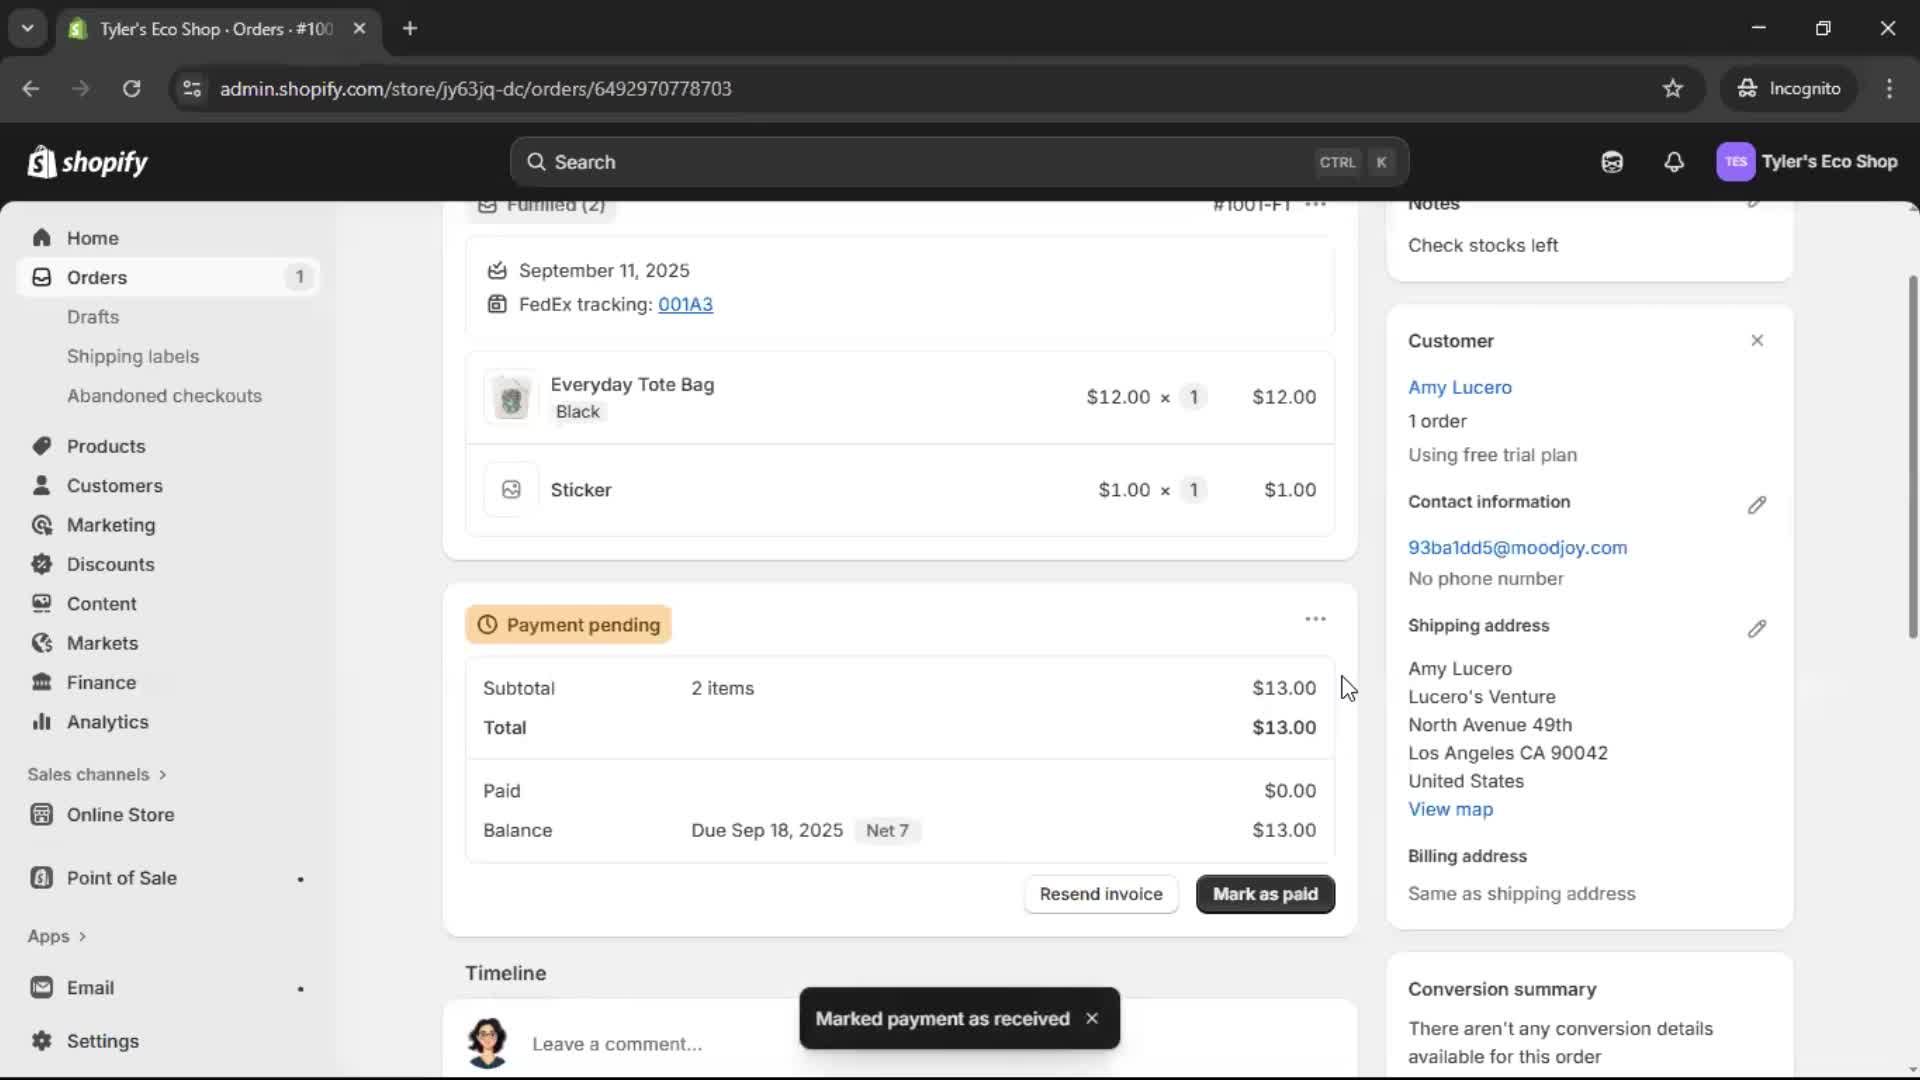Select Orders in the sidebar
Image resolution: width=1920 pixels, height=1080 pixels.
(96, 277)
